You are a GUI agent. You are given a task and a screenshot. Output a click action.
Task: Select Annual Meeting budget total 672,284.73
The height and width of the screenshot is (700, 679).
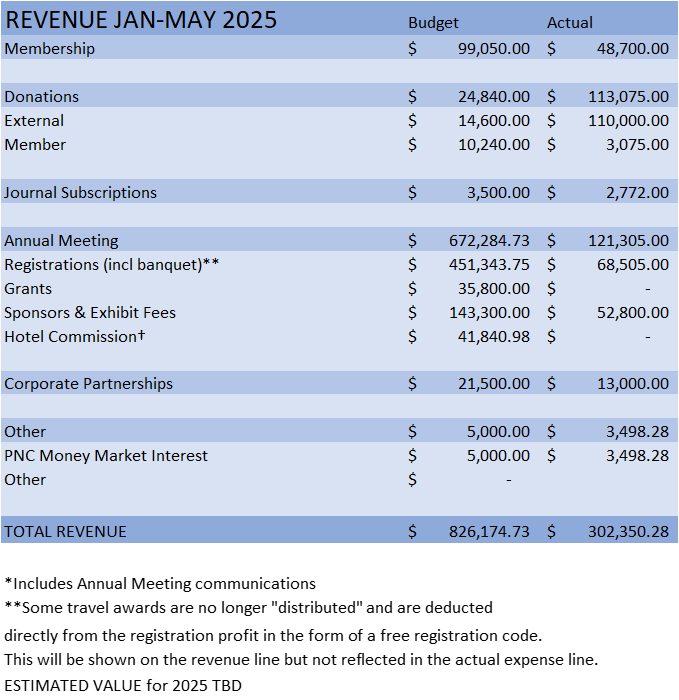[x=489, y=240]
